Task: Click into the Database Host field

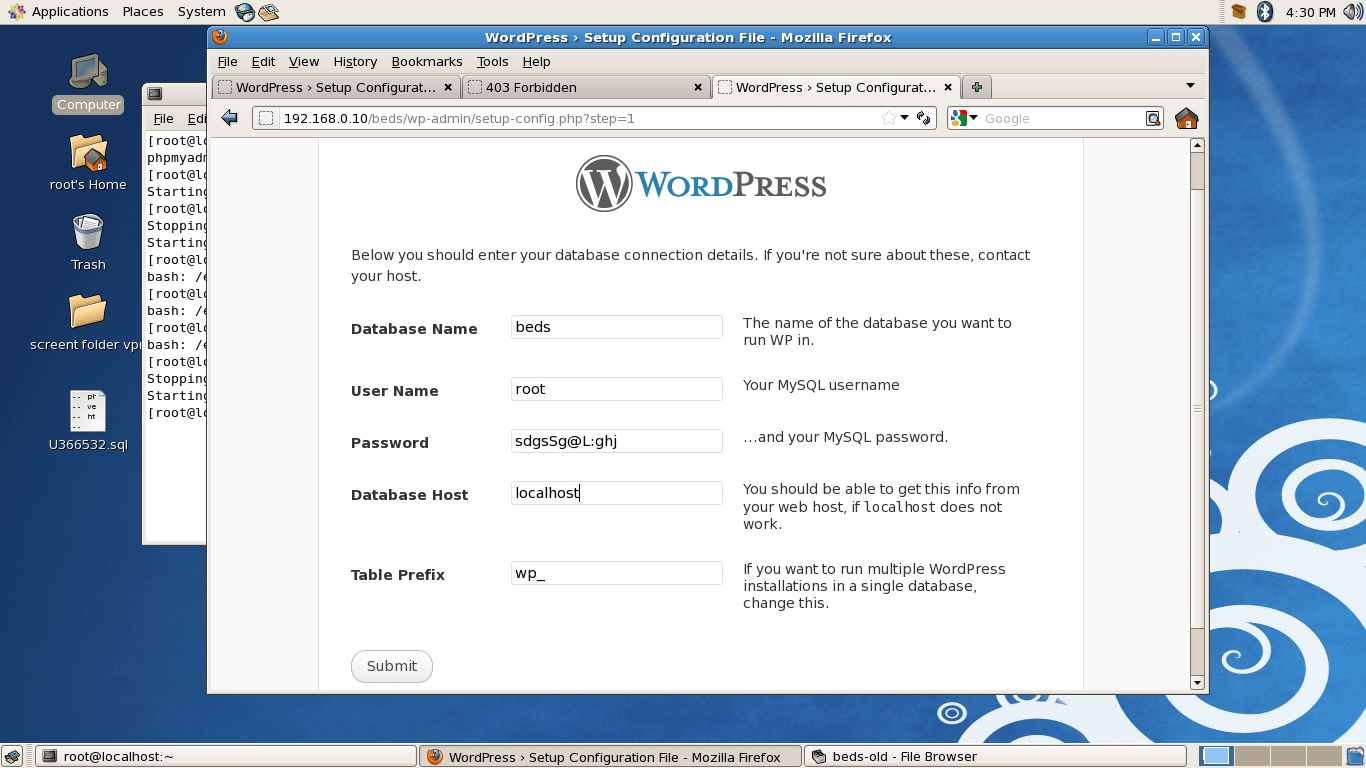Action: click(616, 493)
